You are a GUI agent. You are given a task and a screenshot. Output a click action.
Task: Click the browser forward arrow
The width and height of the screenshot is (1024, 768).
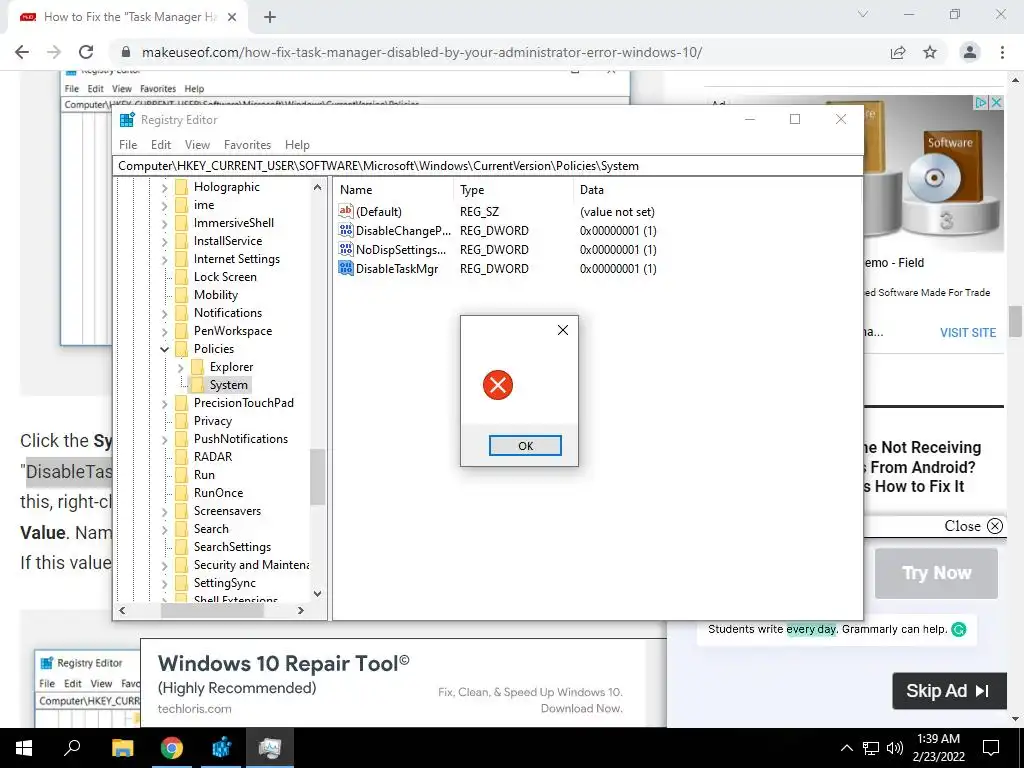[x=54, y=52]
